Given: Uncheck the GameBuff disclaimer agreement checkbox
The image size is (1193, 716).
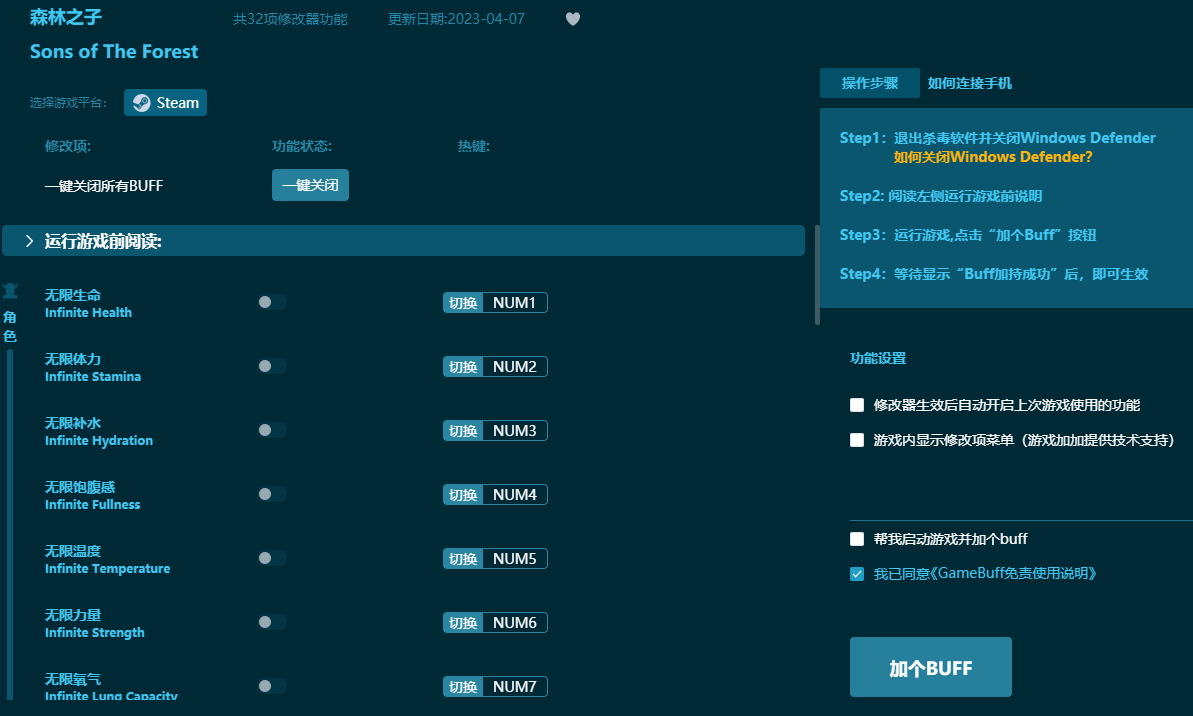Looking at the screenshot, I should click(857, 574).
